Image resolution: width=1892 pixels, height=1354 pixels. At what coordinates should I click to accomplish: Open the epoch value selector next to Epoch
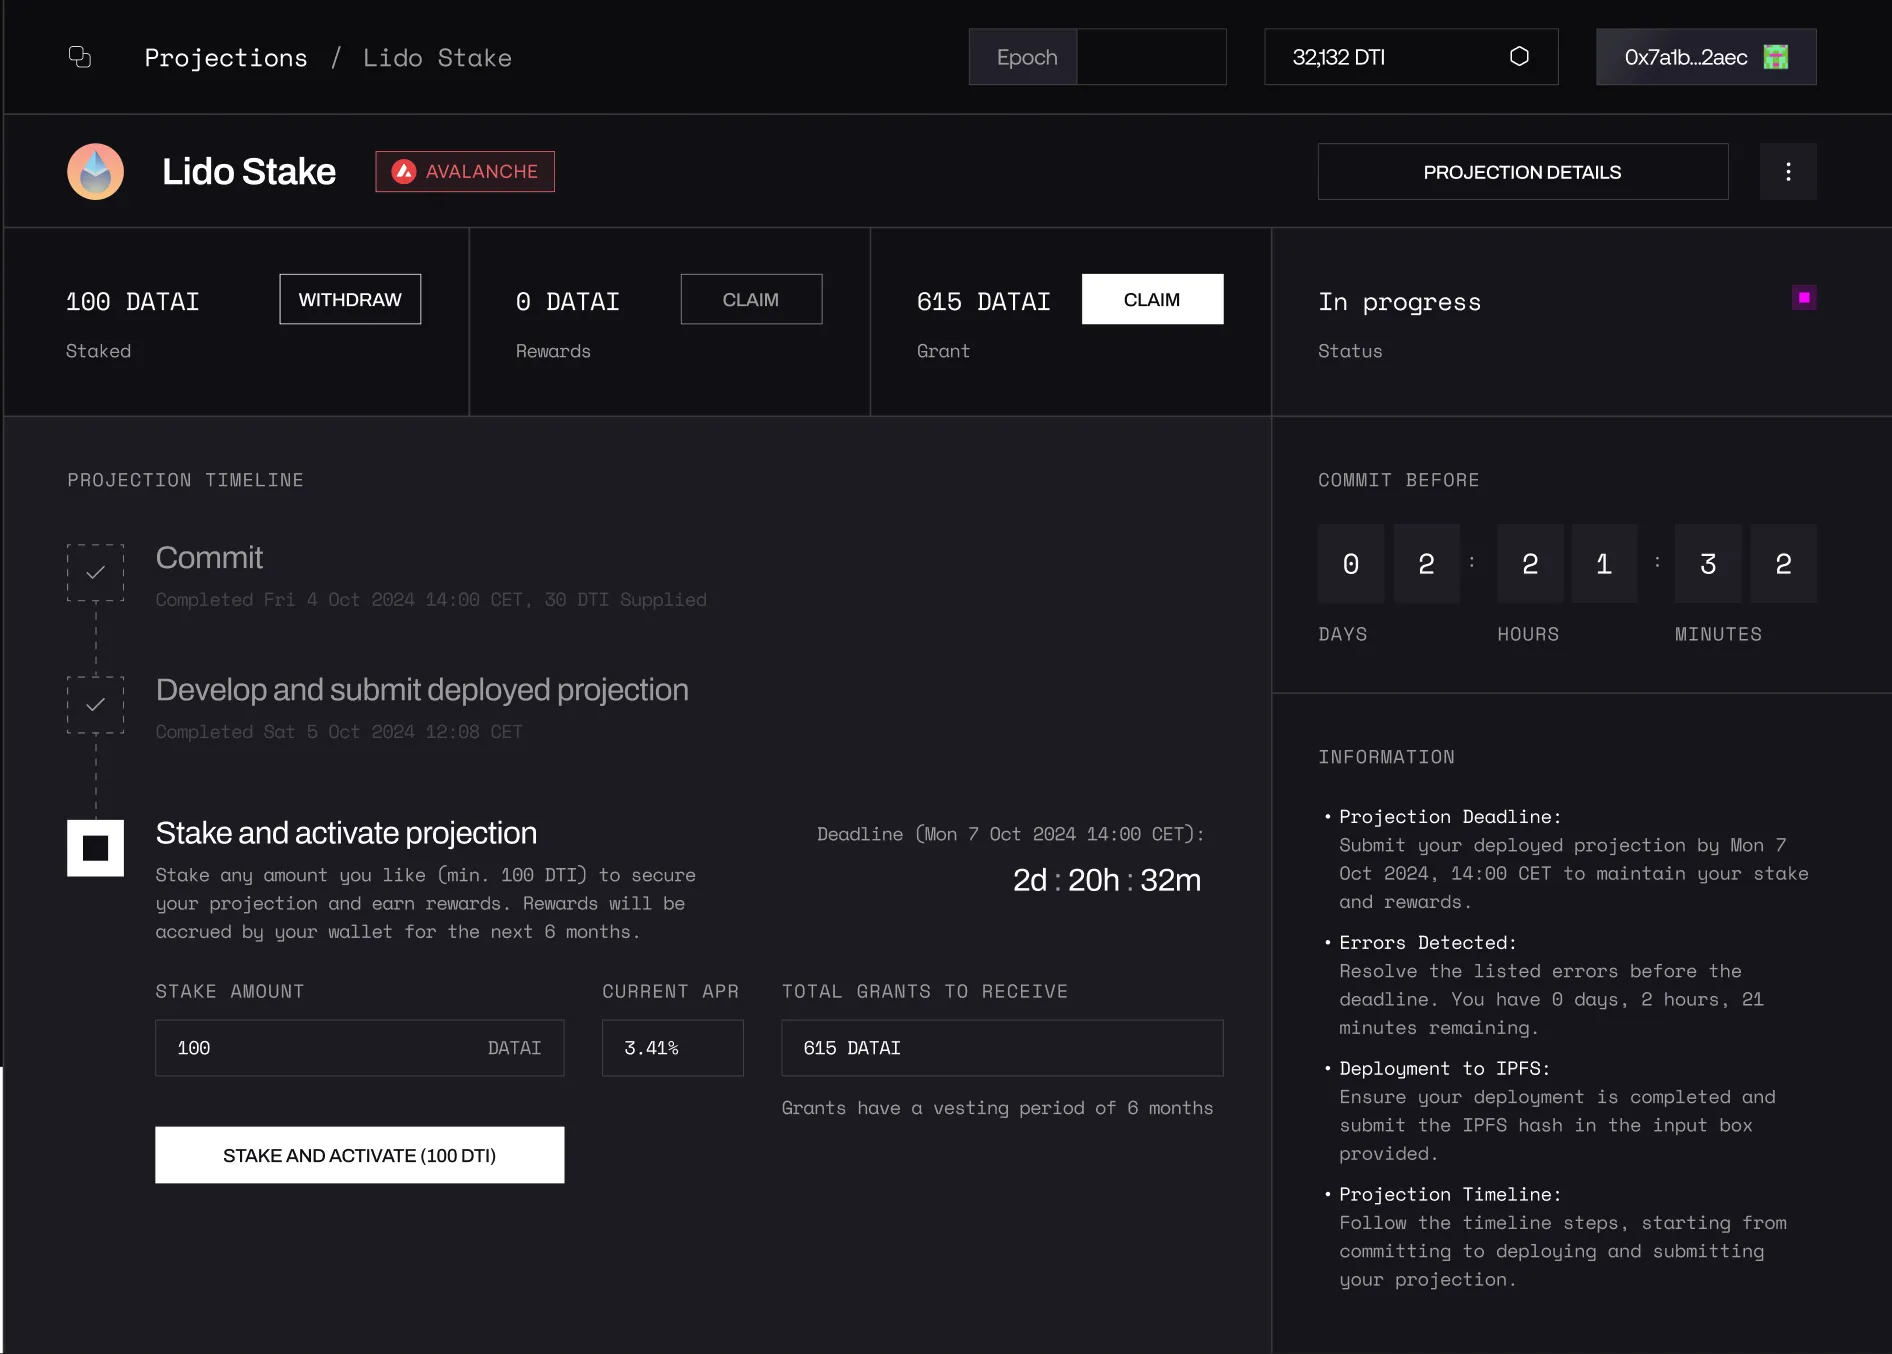point(1150,57)
